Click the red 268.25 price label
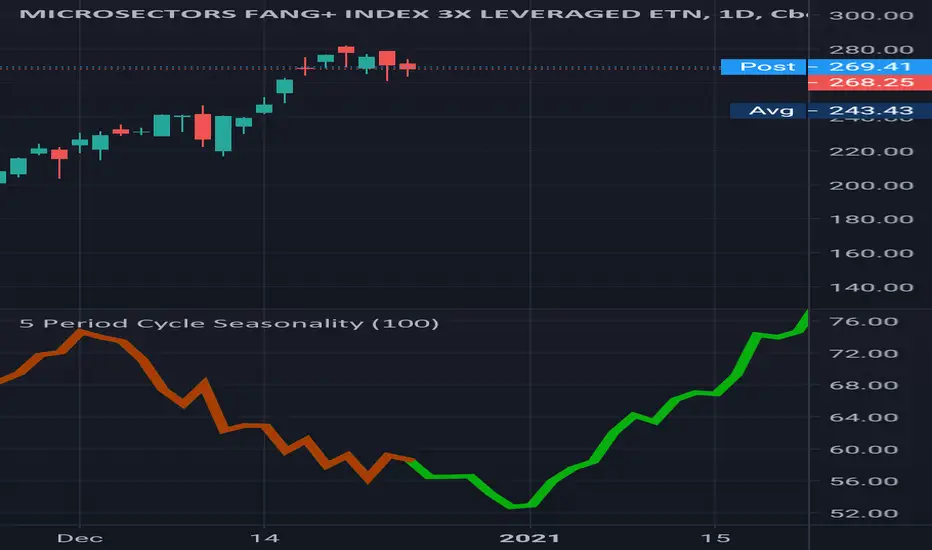This screenshot has width=932, height=550. 870,82
